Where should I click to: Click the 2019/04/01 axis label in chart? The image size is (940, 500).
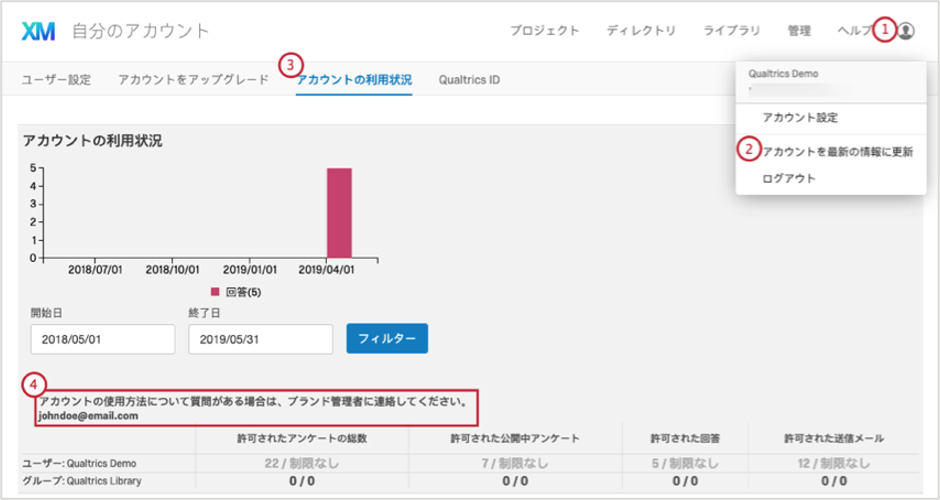(x=326, y=270)
